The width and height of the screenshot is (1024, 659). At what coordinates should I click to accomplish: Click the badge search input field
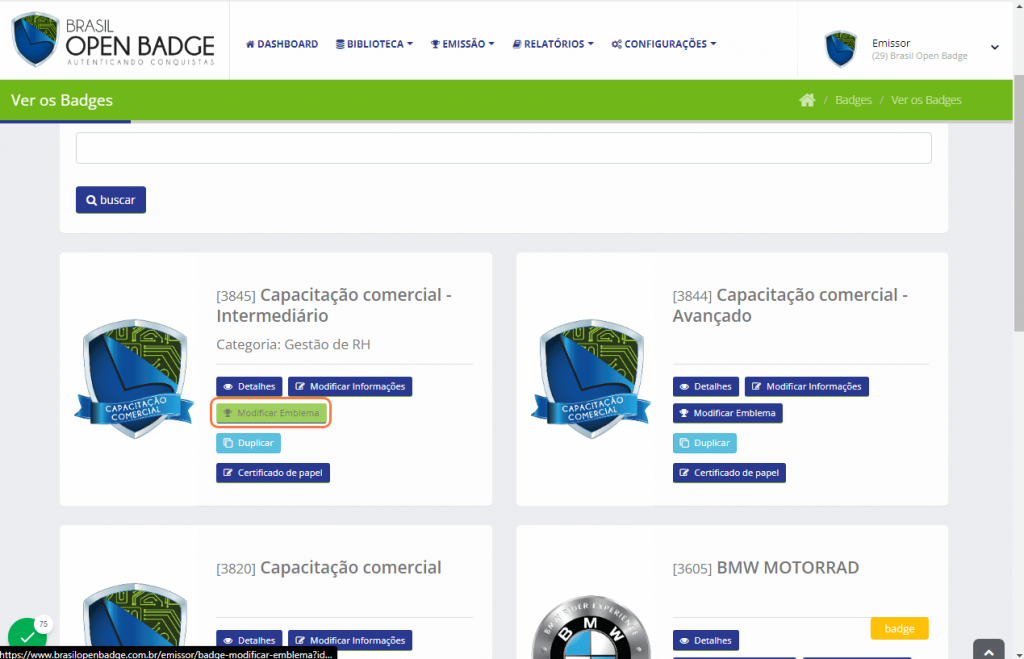(x=503, y=148)
